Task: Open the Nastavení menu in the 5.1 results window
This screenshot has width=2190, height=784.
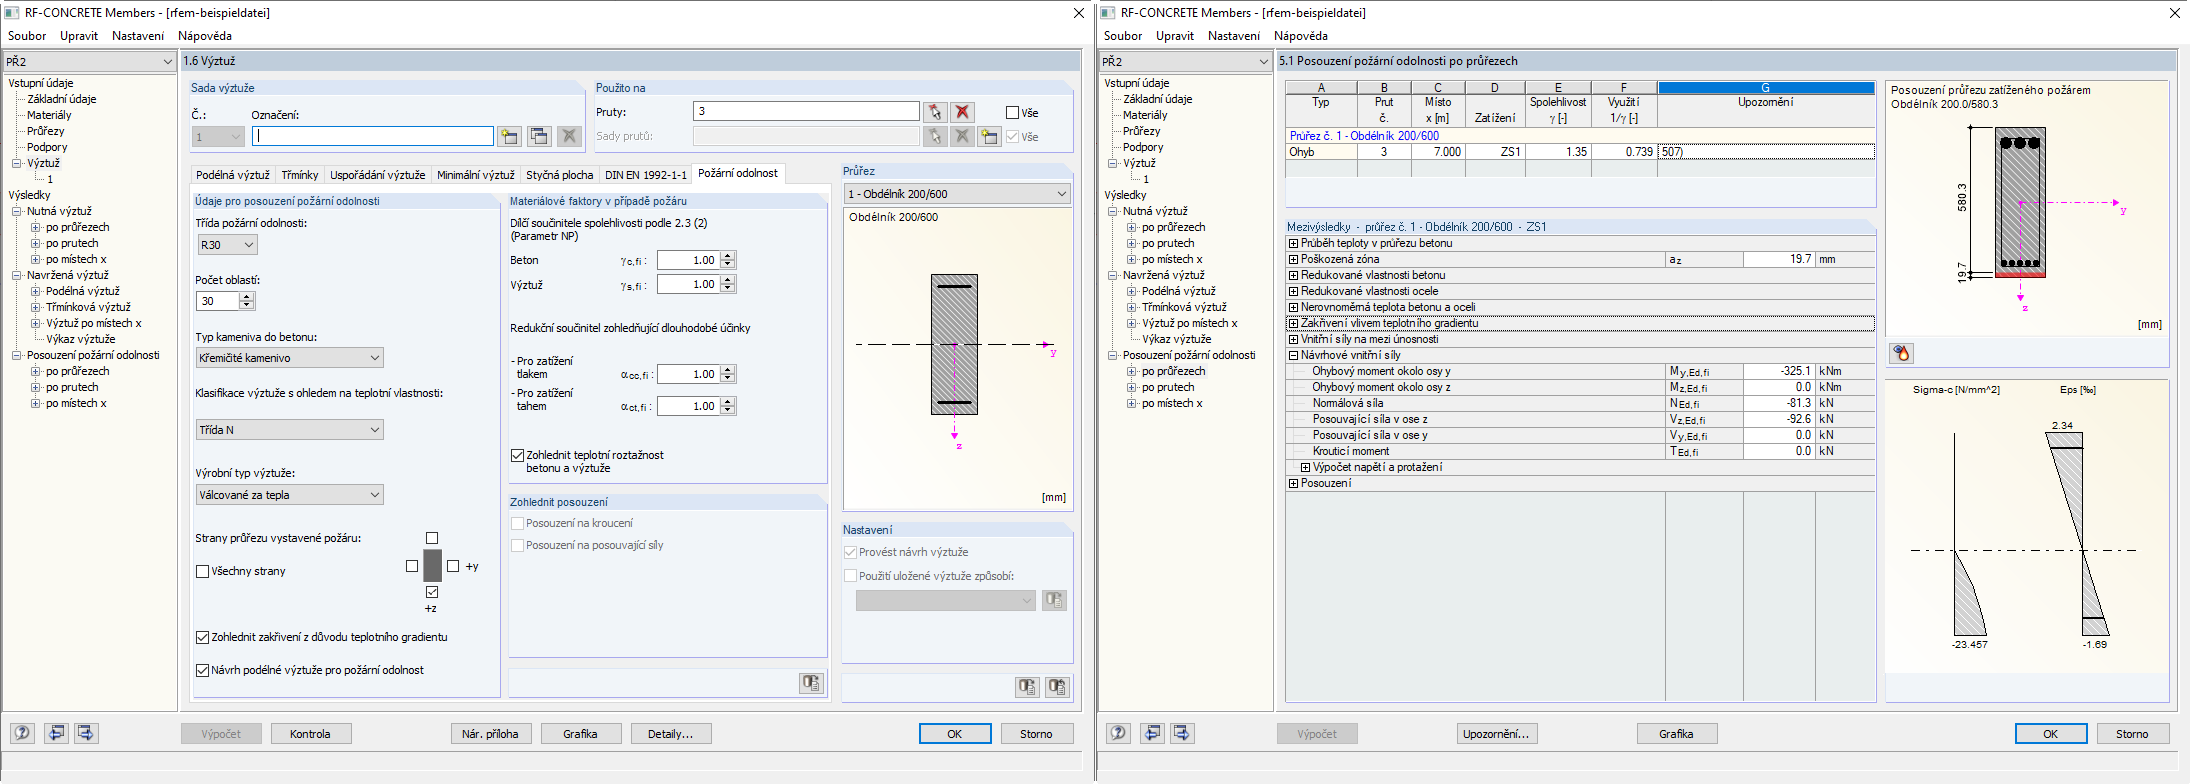Action: click(x=1234, y=36)
